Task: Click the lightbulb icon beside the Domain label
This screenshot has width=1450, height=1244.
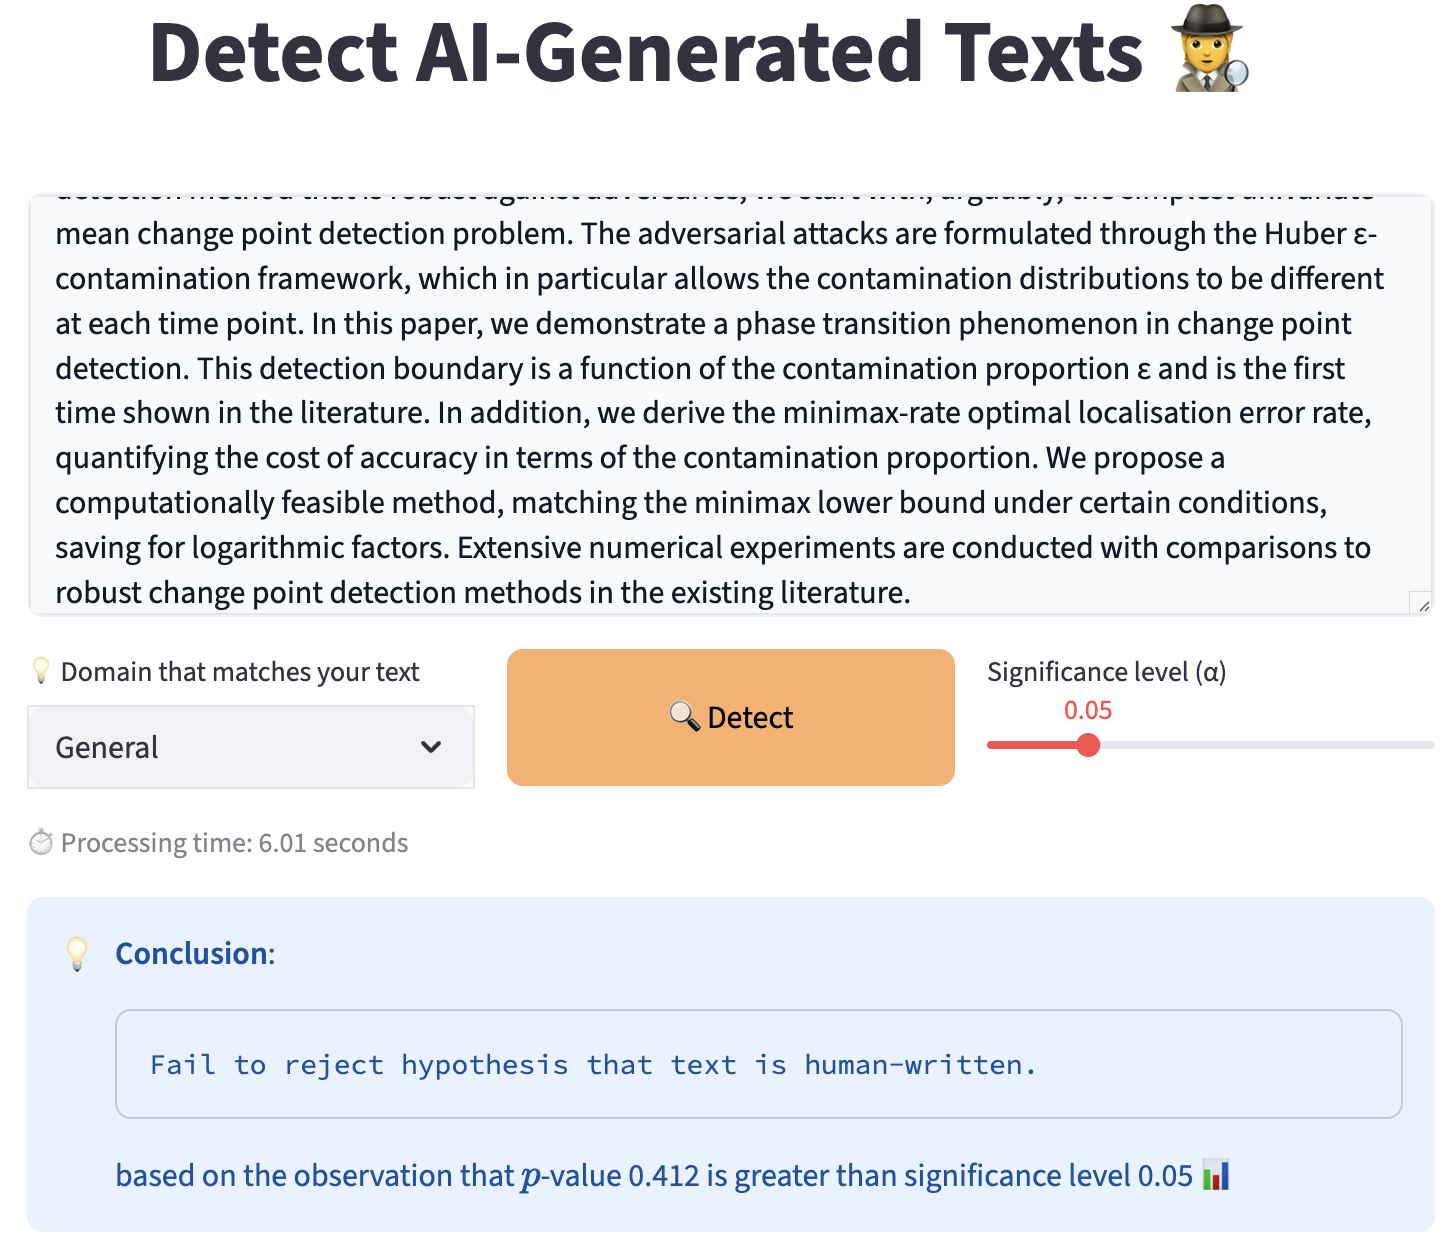Action: click(41, 671)
